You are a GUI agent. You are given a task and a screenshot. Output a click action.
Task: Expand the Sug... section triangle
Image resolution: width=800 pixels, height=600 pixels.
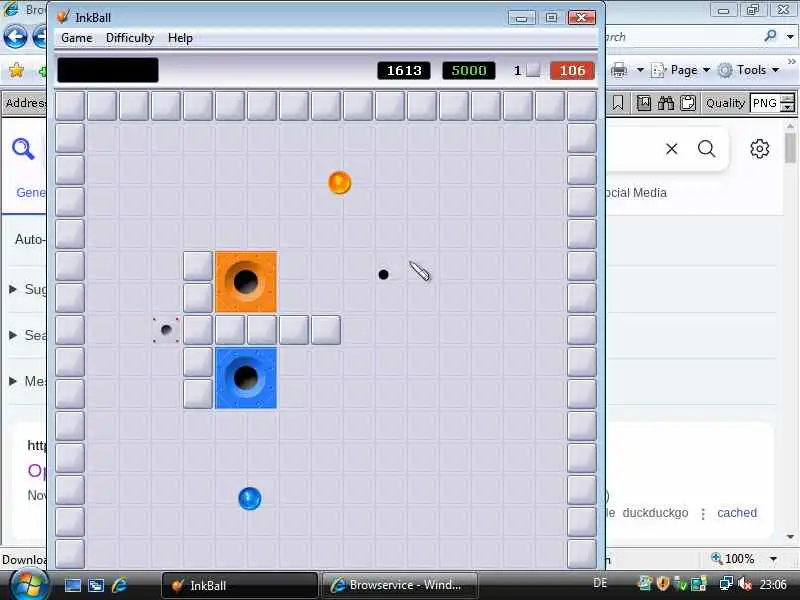(13, 289)
